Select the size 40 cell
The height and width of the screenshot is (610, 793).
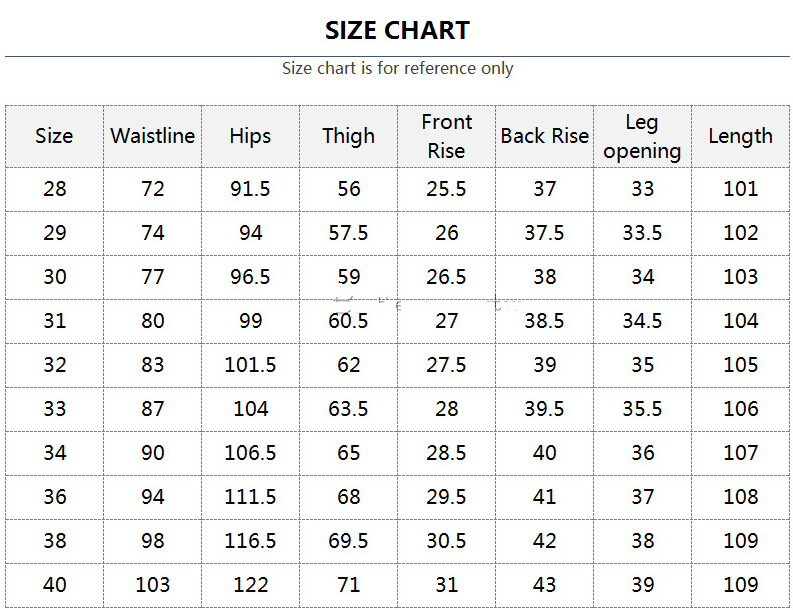(54, 585)
